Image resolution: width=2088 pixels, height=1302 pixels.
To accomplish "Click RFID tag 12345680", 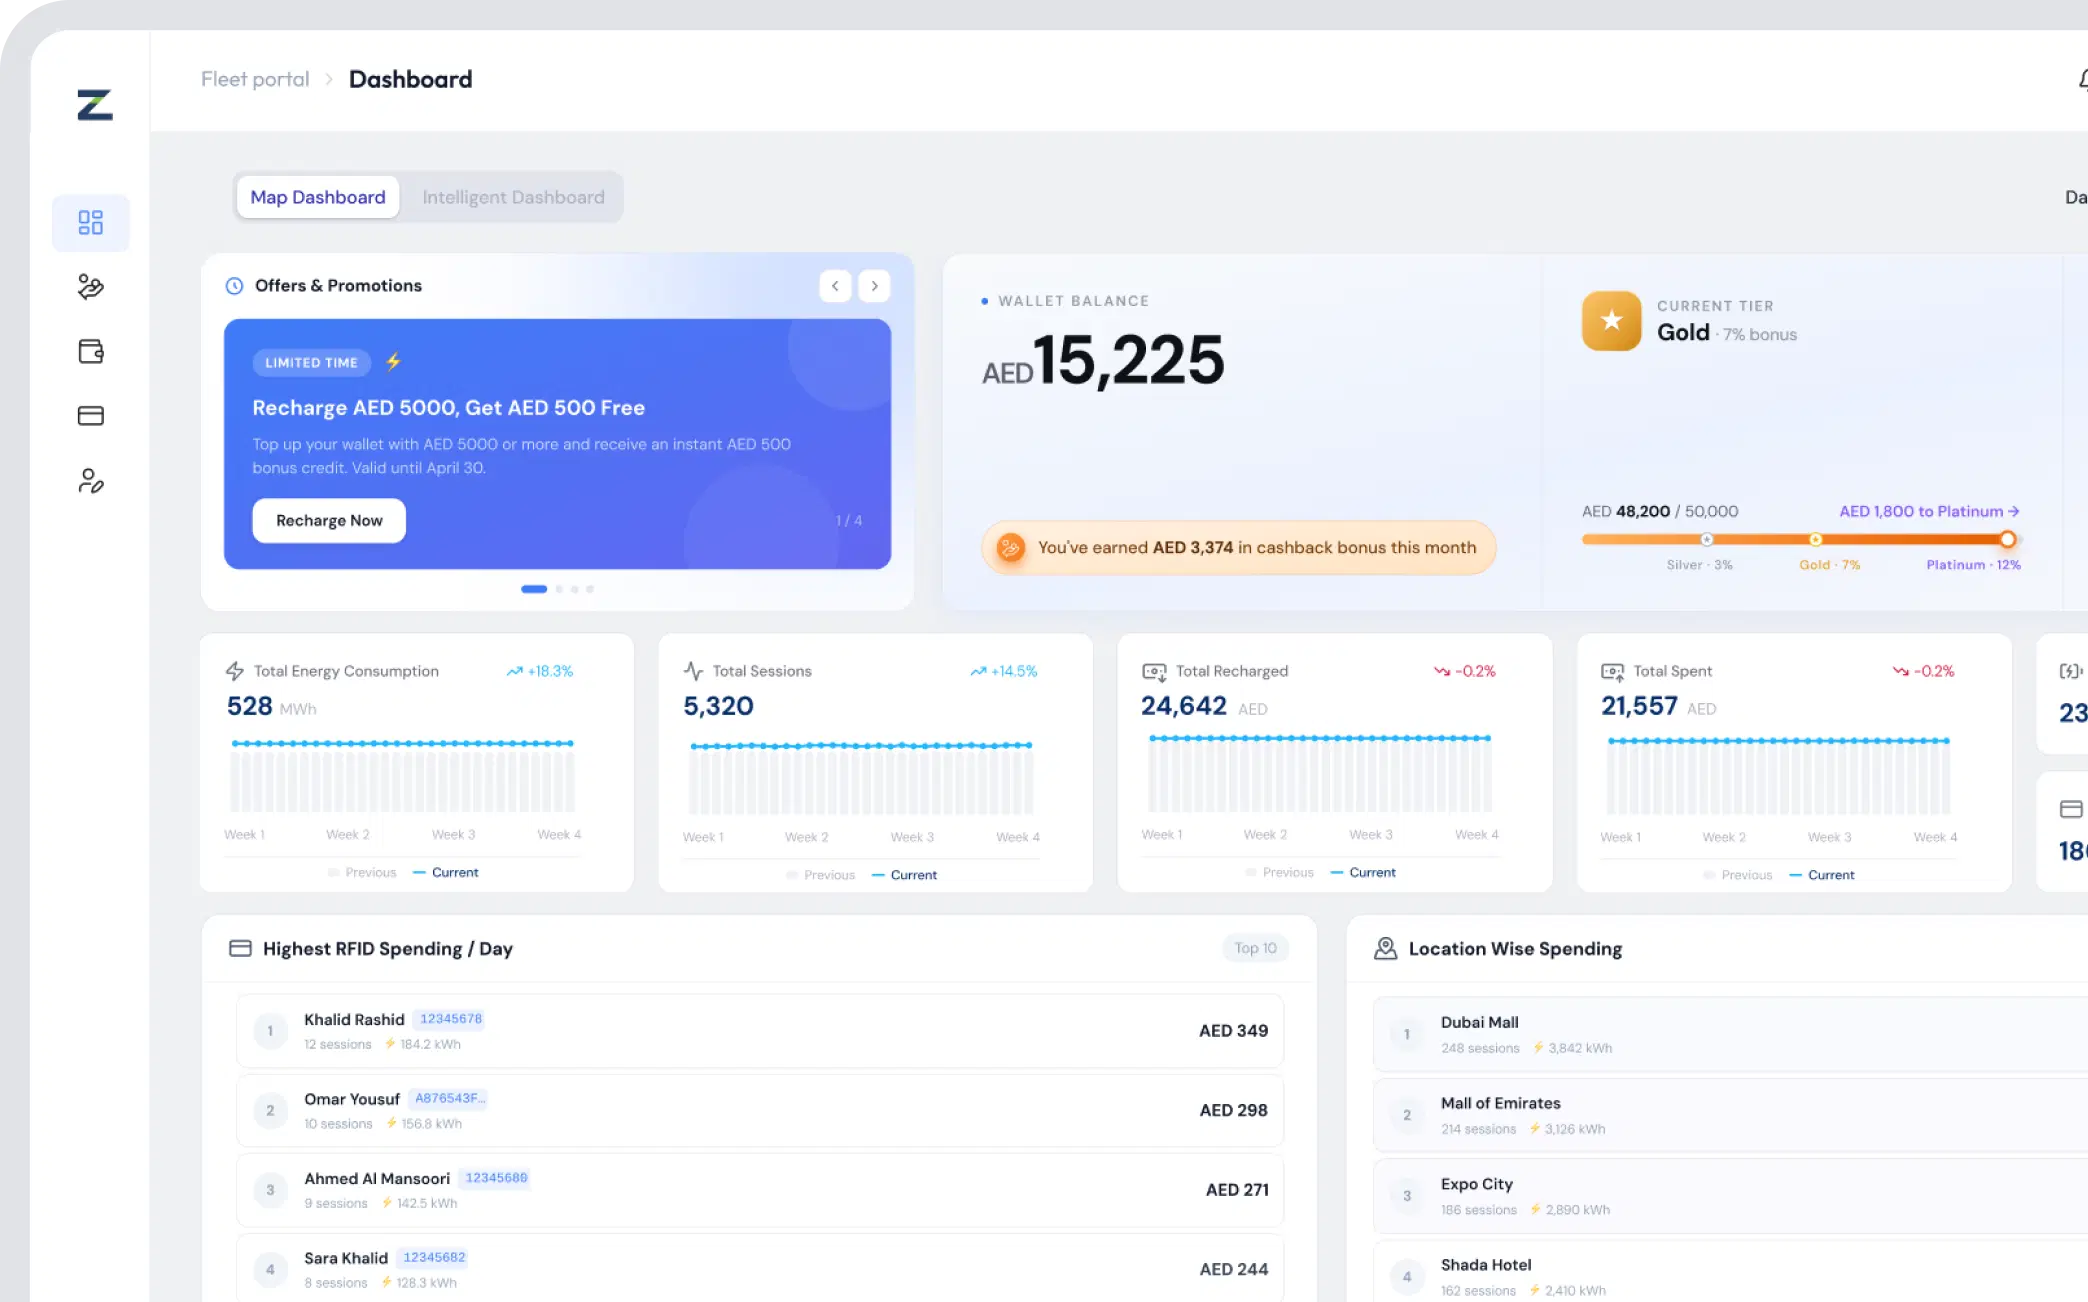I will tap(496, 1178).
